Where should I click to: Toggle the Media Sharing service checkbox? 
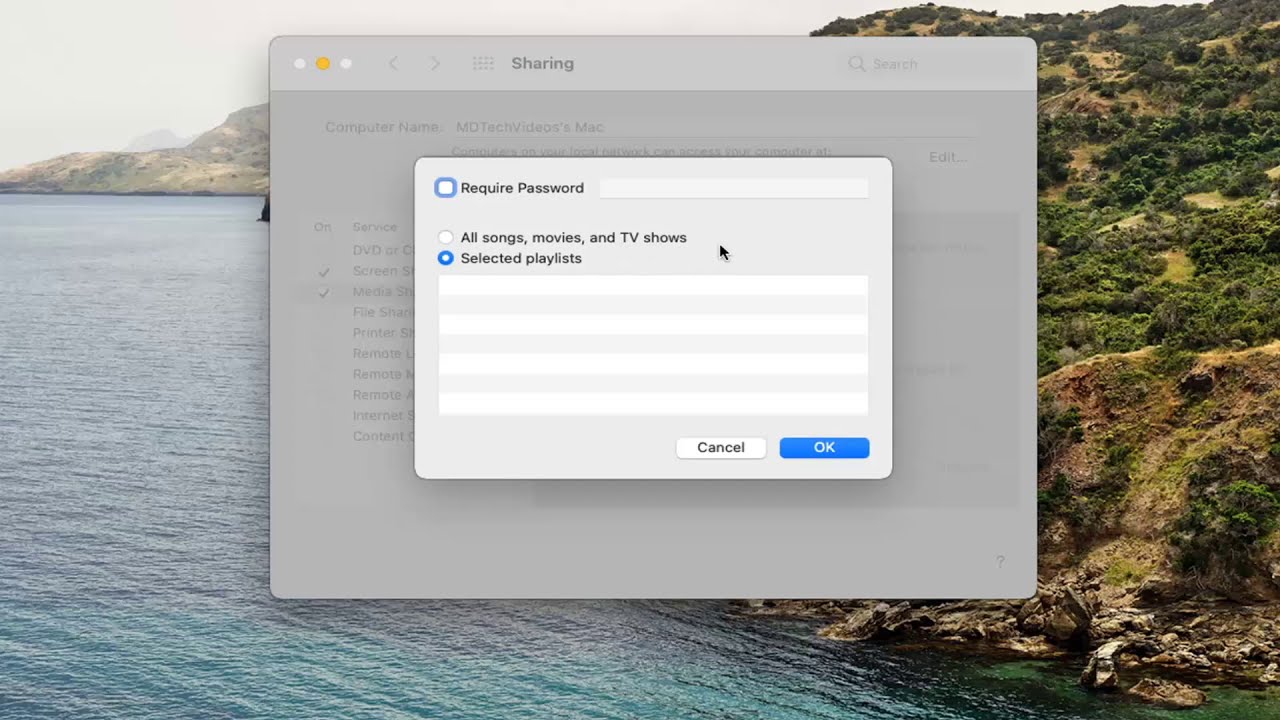click(324, 293)
